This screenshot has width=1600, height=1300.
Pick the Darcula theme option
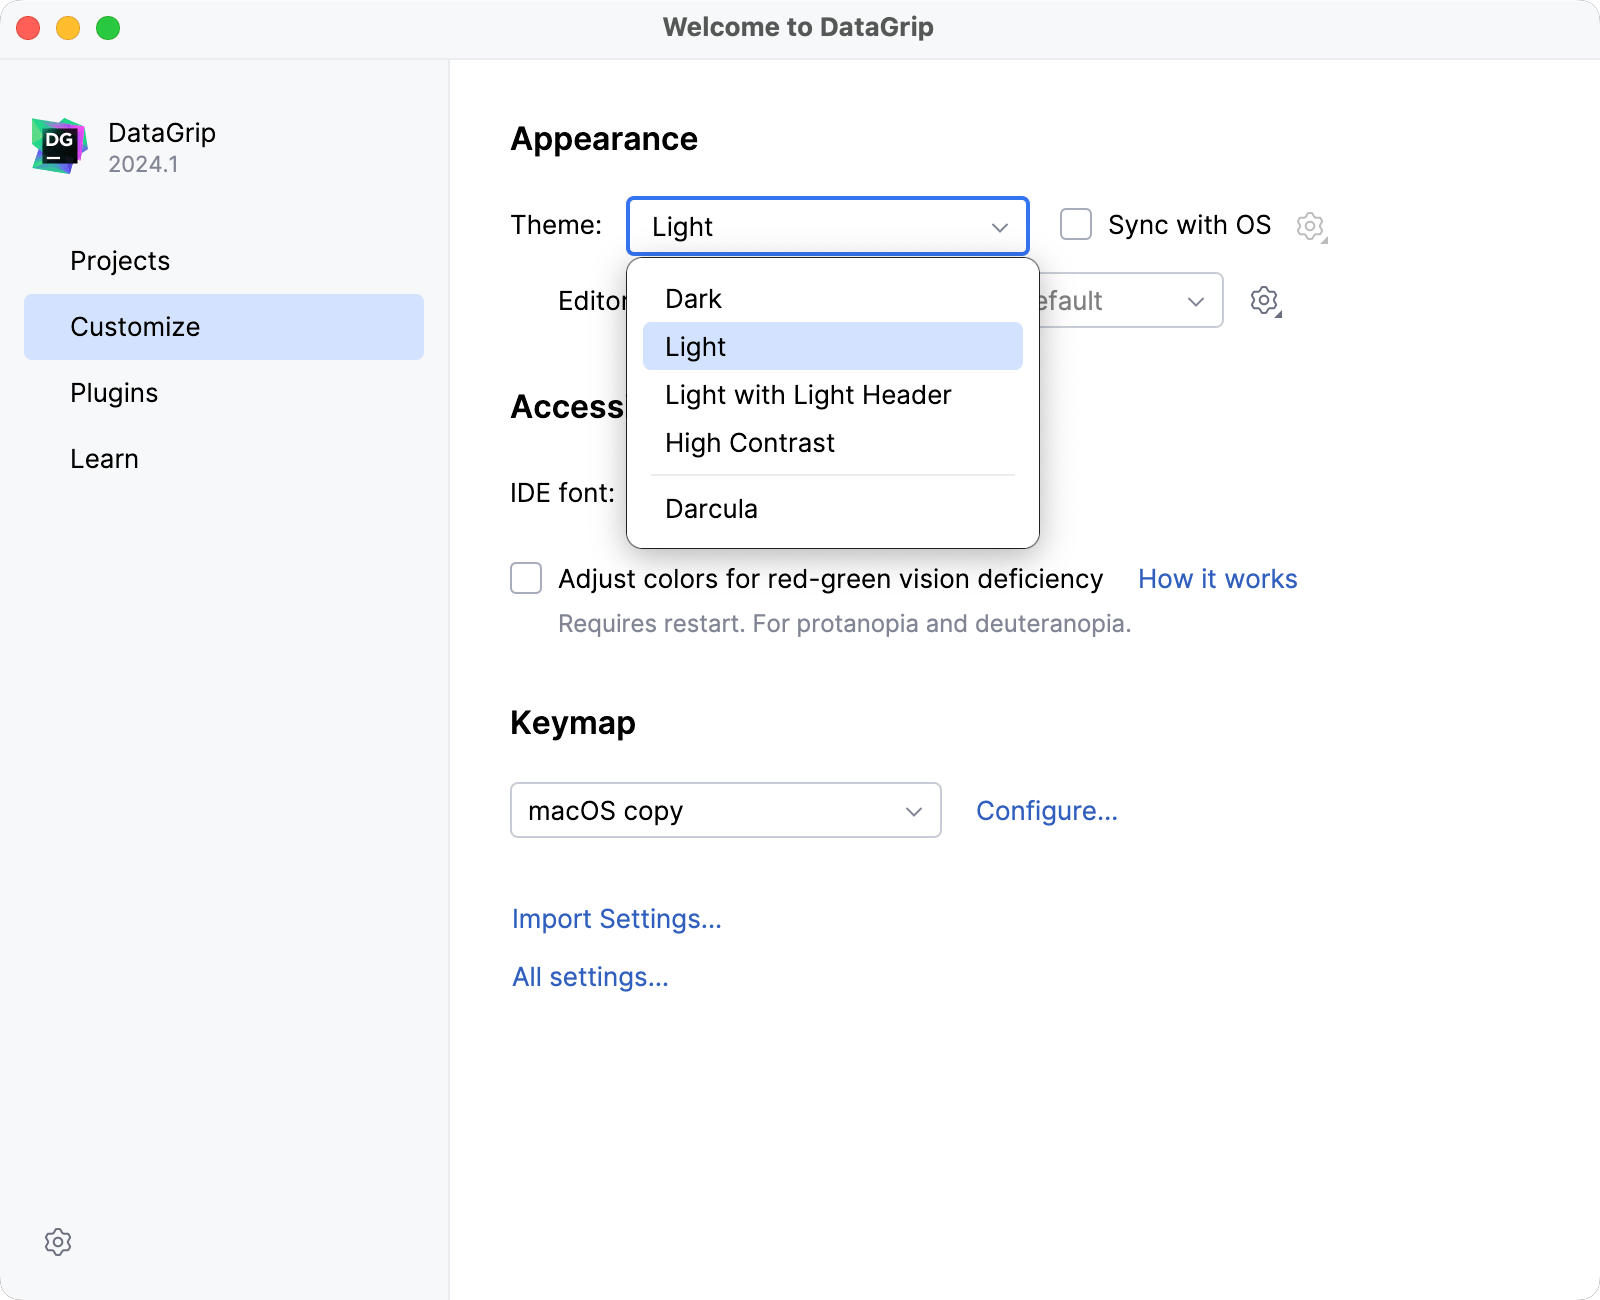pos(711,508)
